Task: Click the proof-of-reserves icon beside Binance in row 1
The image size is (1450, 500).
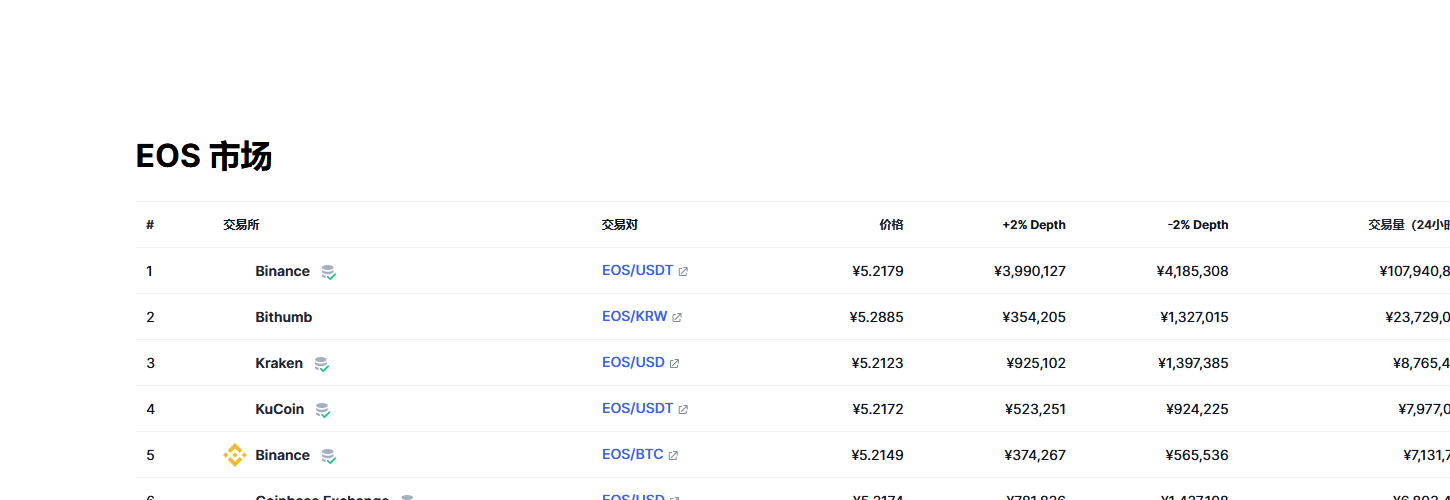Action: pyautogui.click(x=328, y=272)
